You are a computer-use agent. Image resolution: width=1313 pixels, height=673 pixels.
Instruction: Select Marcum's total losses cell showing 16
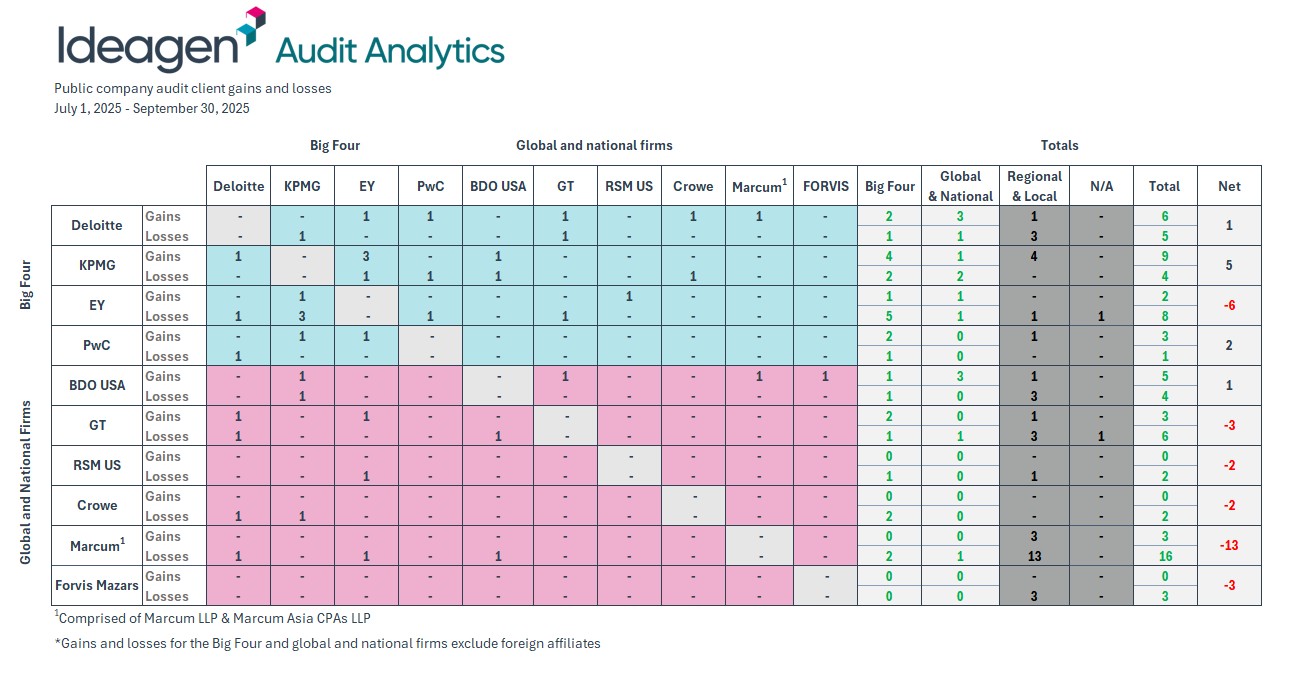(x=1165, y=556)
